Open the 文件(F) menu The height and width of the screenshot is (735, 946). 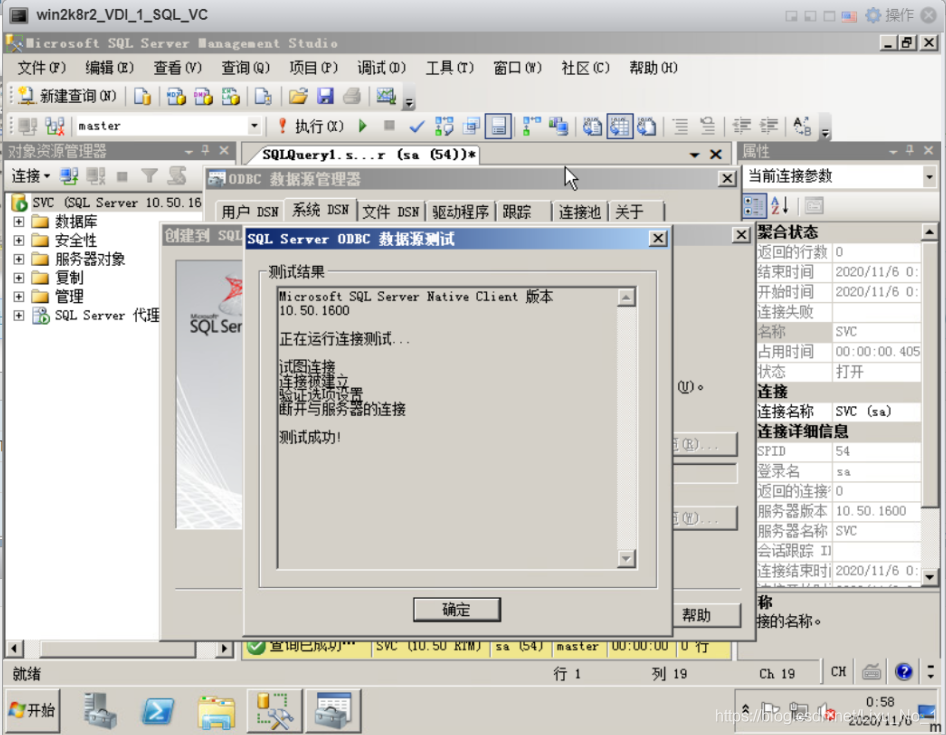(41, 68)
